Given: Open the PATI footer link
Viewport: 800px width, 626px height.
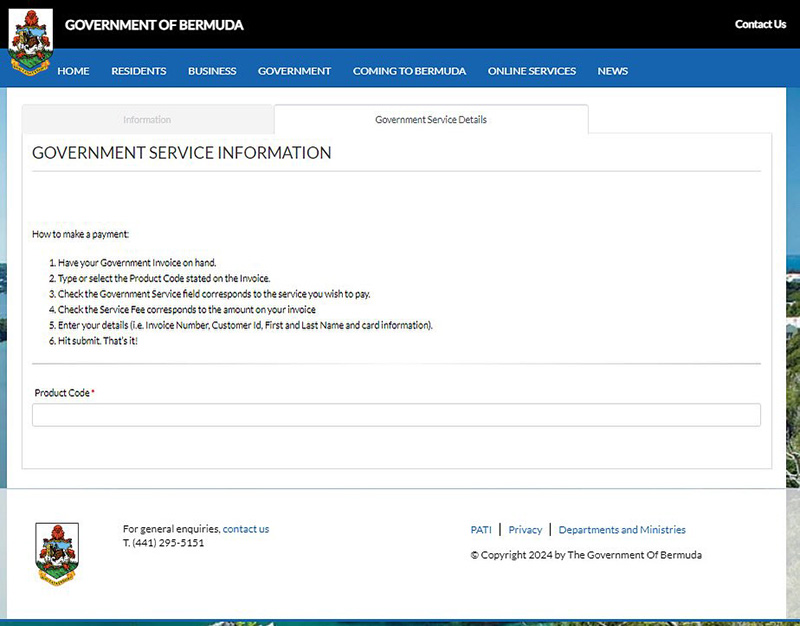Looking at the screenshot, I should [481, 530].
